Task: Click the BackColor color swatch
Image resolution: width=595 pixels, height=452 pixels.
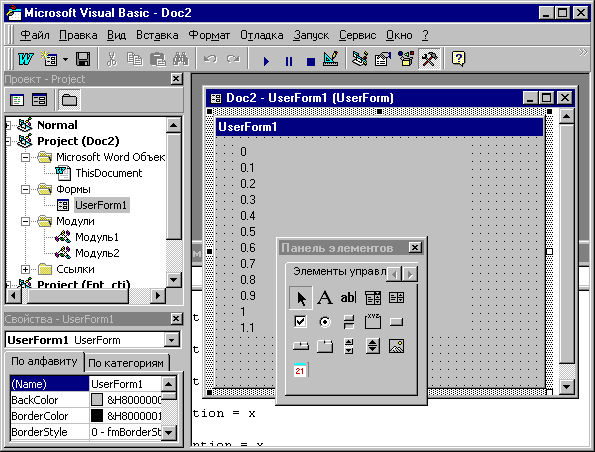Action: coord(97,400)
